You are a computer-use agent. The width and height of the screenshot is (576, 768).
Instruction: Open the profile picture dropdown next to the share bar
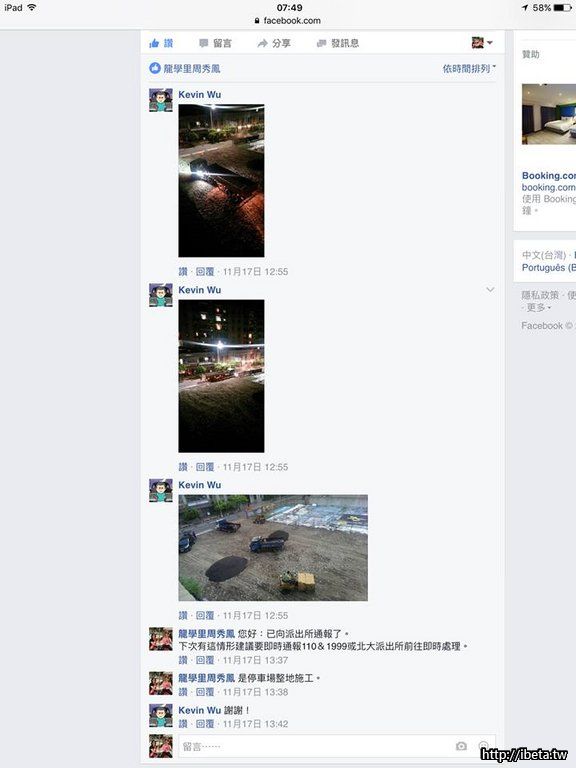click(x=482, y=43)
